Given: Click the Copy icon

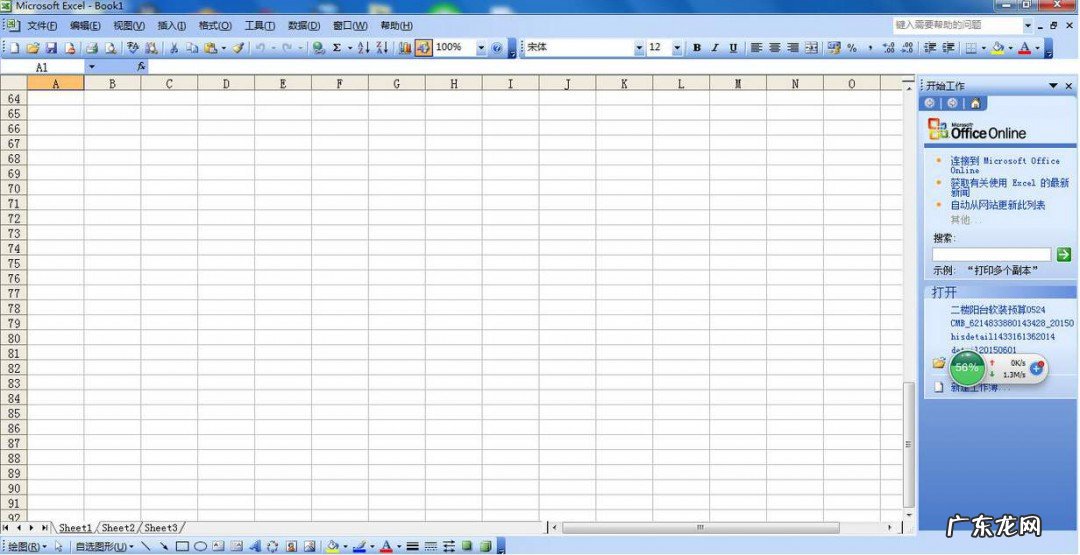Looking at the screenshot, I should pyautogui.click(x=193, y=48).
